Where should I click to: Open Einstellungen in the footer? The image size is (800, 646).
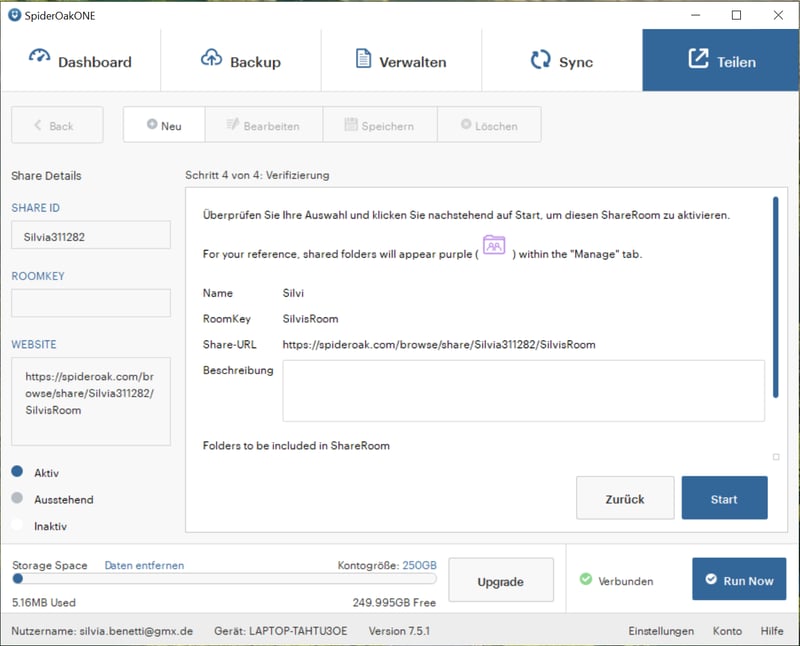[x=661, y=631]
